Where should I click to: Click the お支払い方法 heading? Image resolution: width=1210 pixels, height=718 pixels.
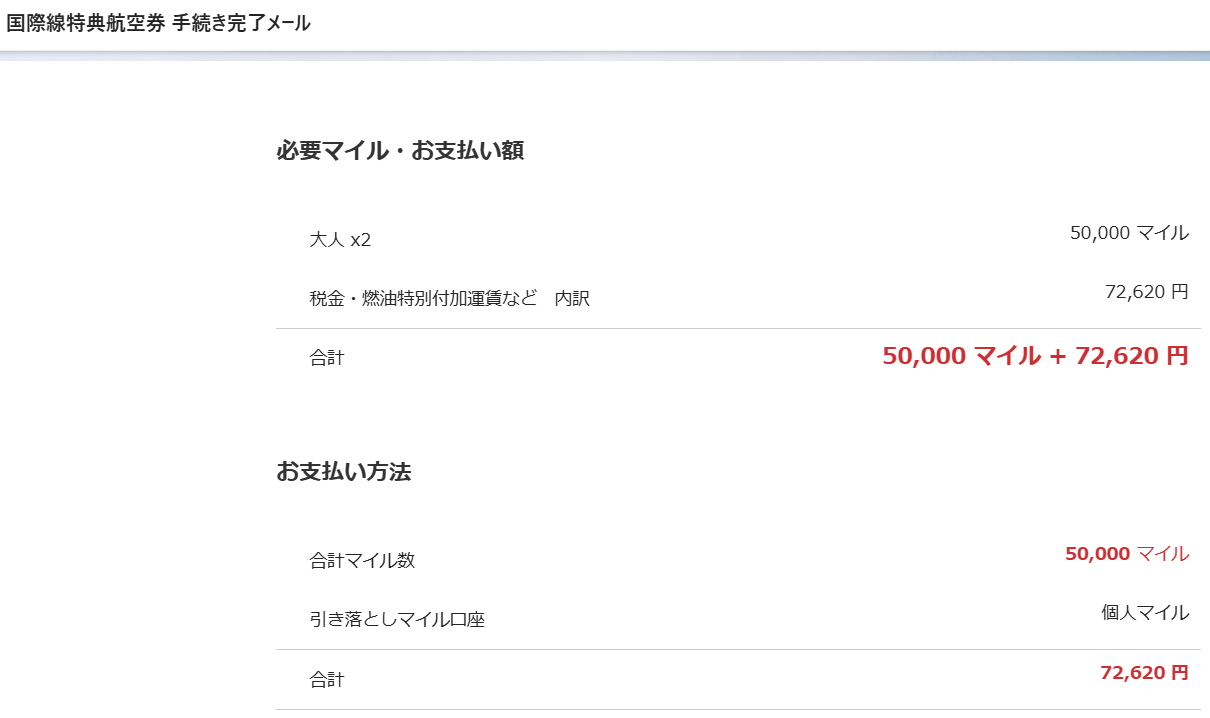pos(343,472)
